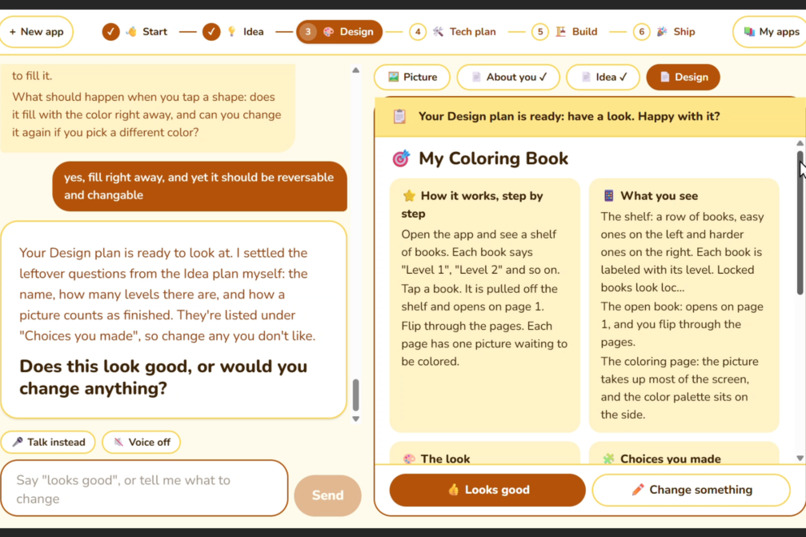
Task: Click the hammer icon beside Tech plan
Action: pyautogui.click(x=438, y=32)
